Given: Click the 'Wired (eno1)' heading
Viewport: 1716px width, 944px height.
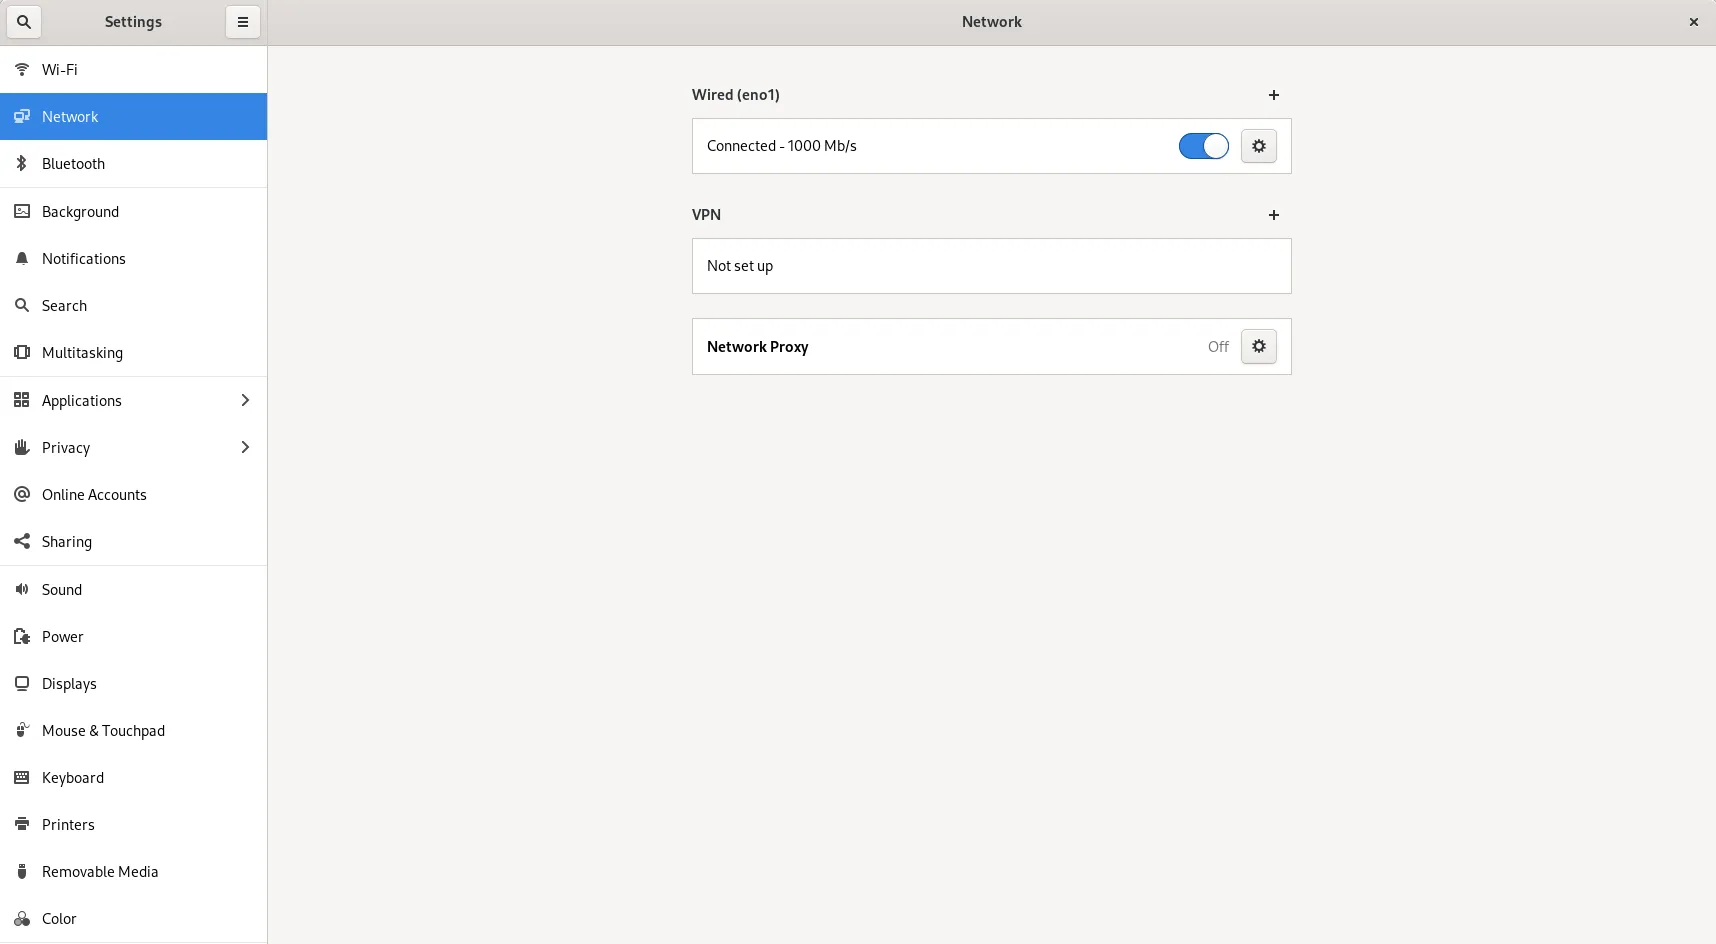Looking at the screenshot, I should pyautogui.click(x=736, y=95).
